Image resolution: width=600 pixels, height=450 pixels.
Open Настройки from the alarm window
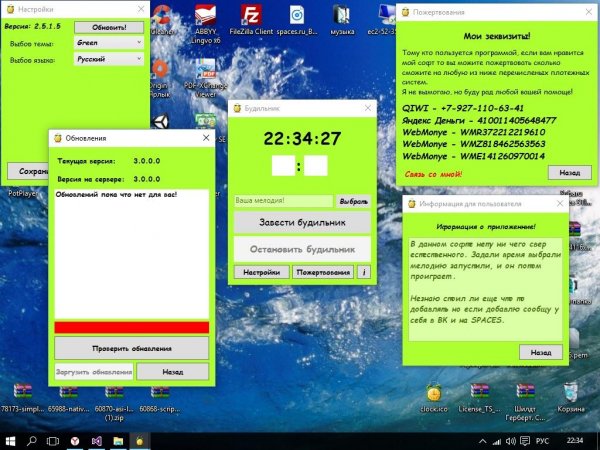click(260, 271)
